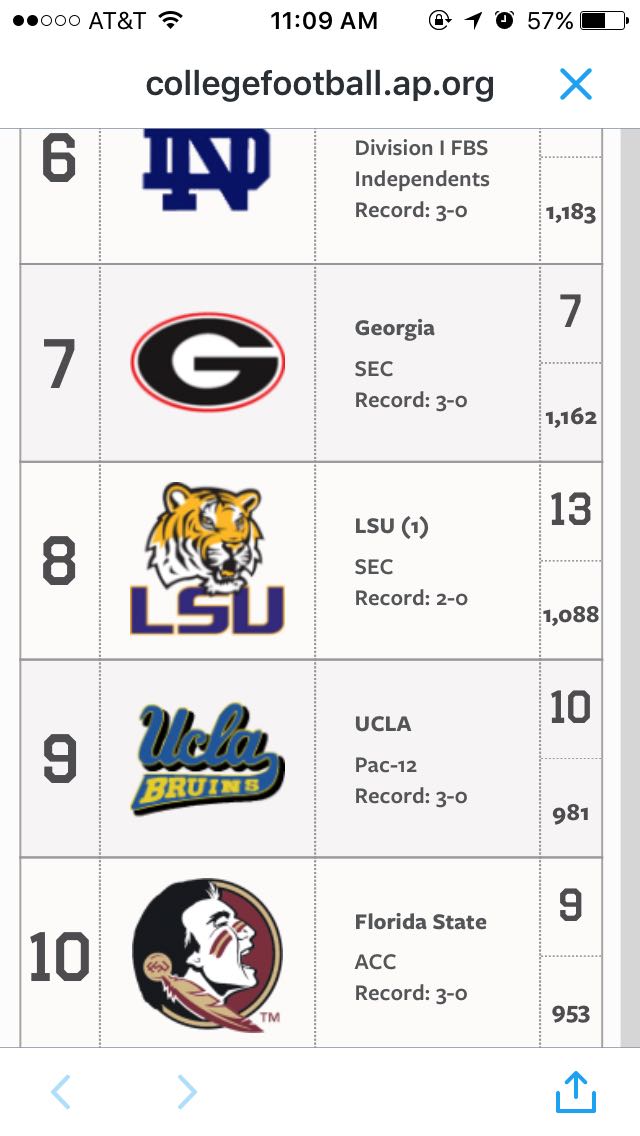Go back with the left arrow
This screenshot has width=640, height=1136.
(x=60, y=1092)
